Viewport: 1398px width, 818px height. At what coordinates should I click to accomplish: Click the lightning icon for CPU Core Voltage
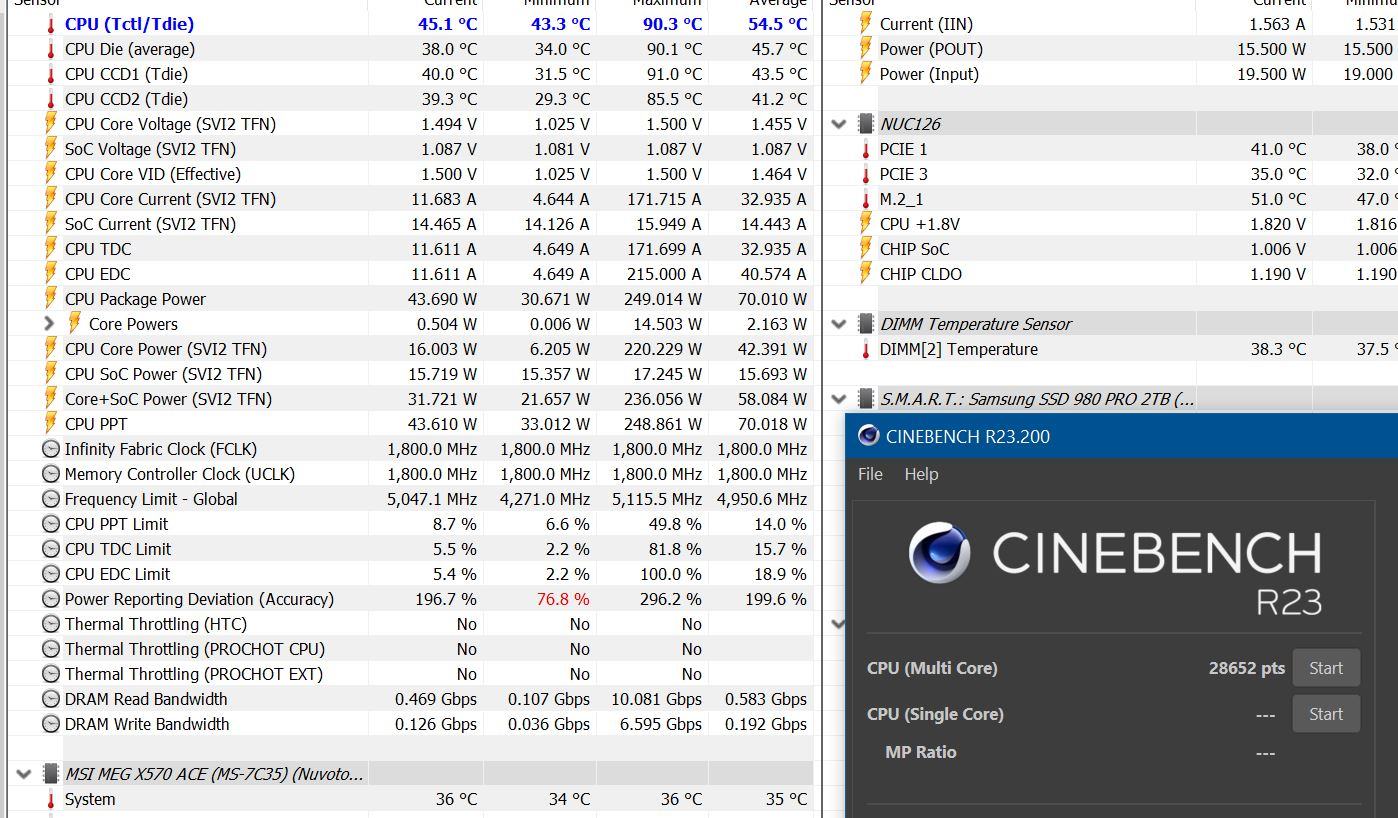coord(51,124)
